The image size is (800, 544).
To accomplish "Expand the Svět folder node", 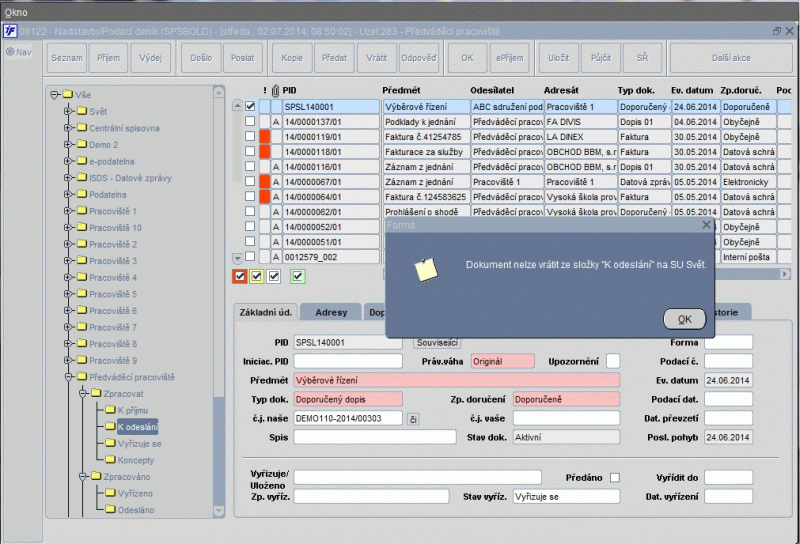I will pos(68,111).
